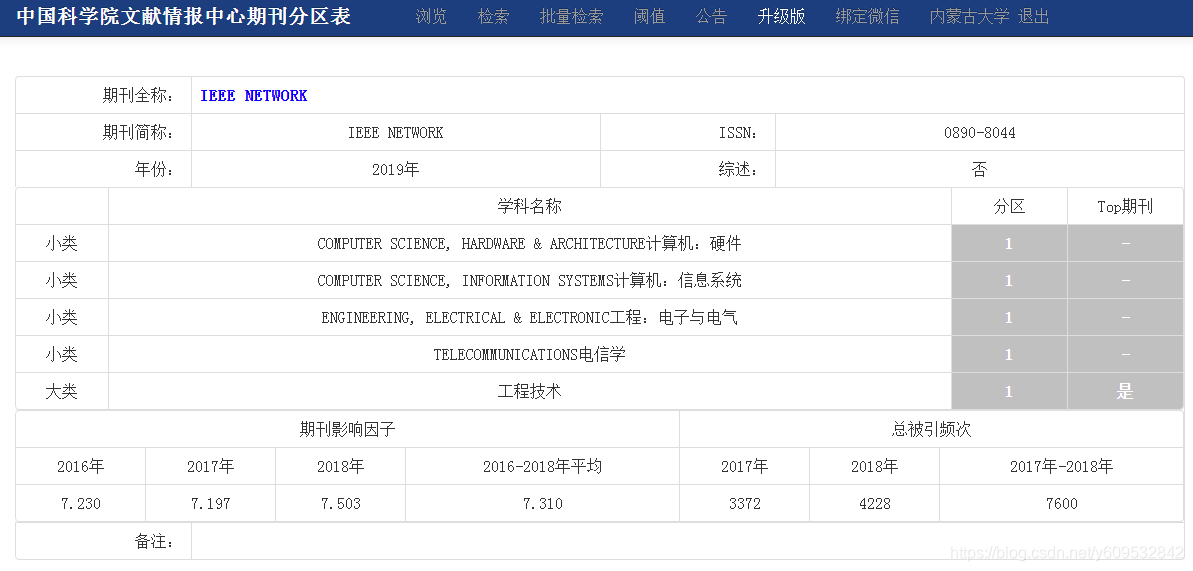Click the 大类 row label

pos(62,391)
